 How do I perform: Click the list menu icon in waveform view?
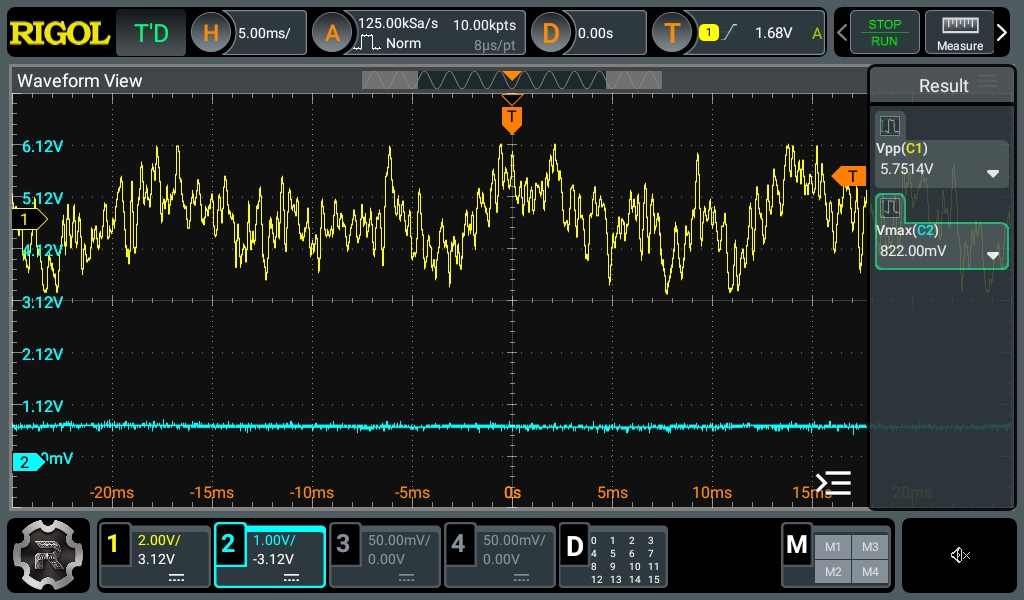point(833,483)
